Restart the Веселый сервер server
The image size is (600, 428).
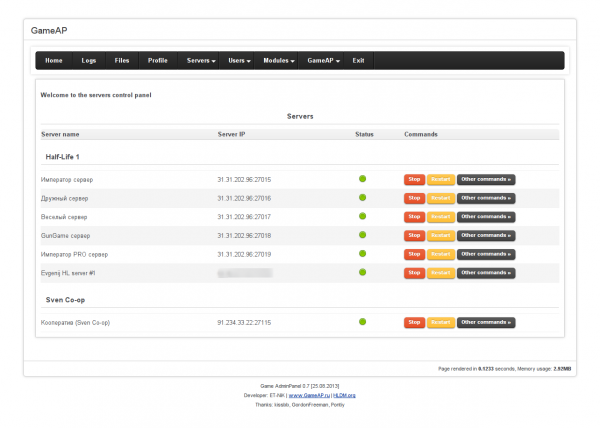pos(440,217)
